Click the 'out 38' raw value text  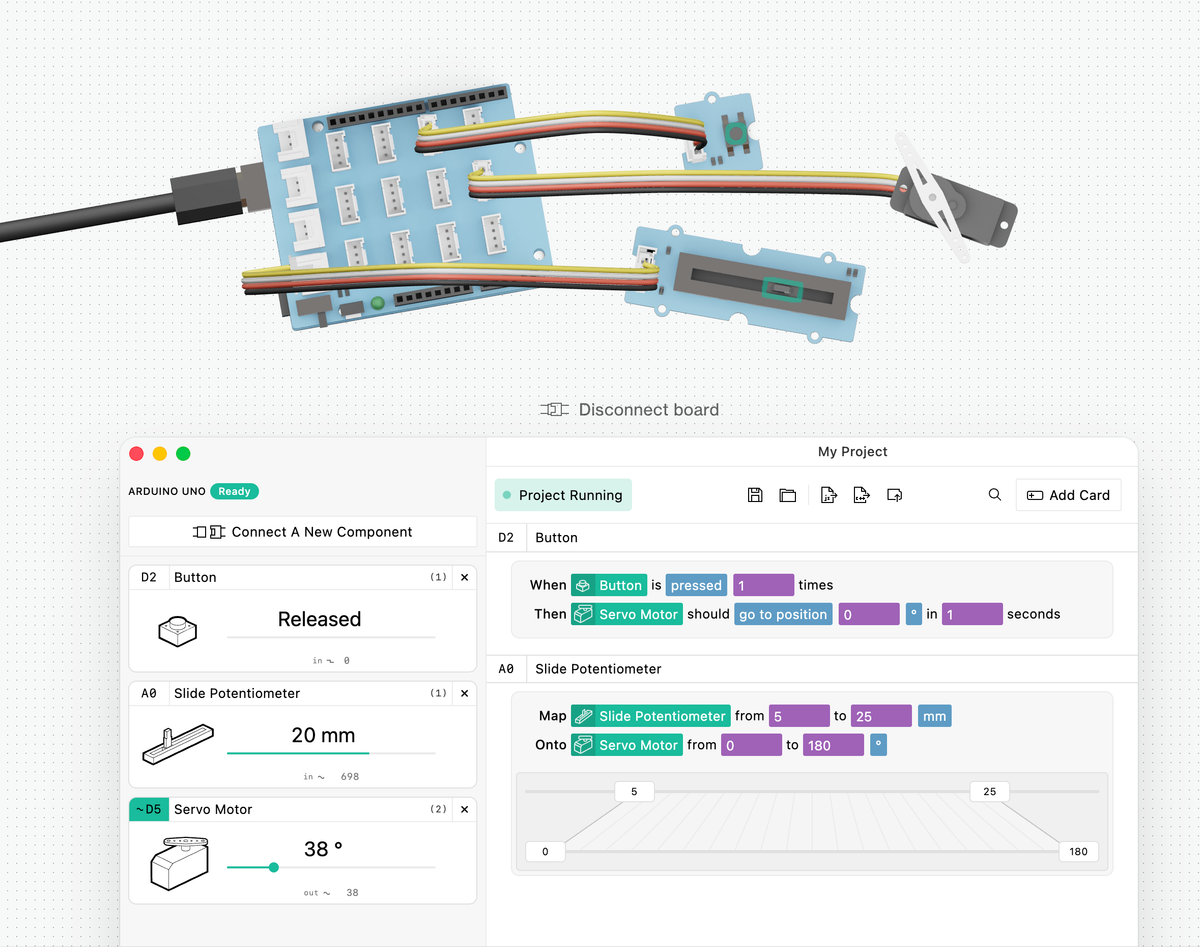pos(331,892)
